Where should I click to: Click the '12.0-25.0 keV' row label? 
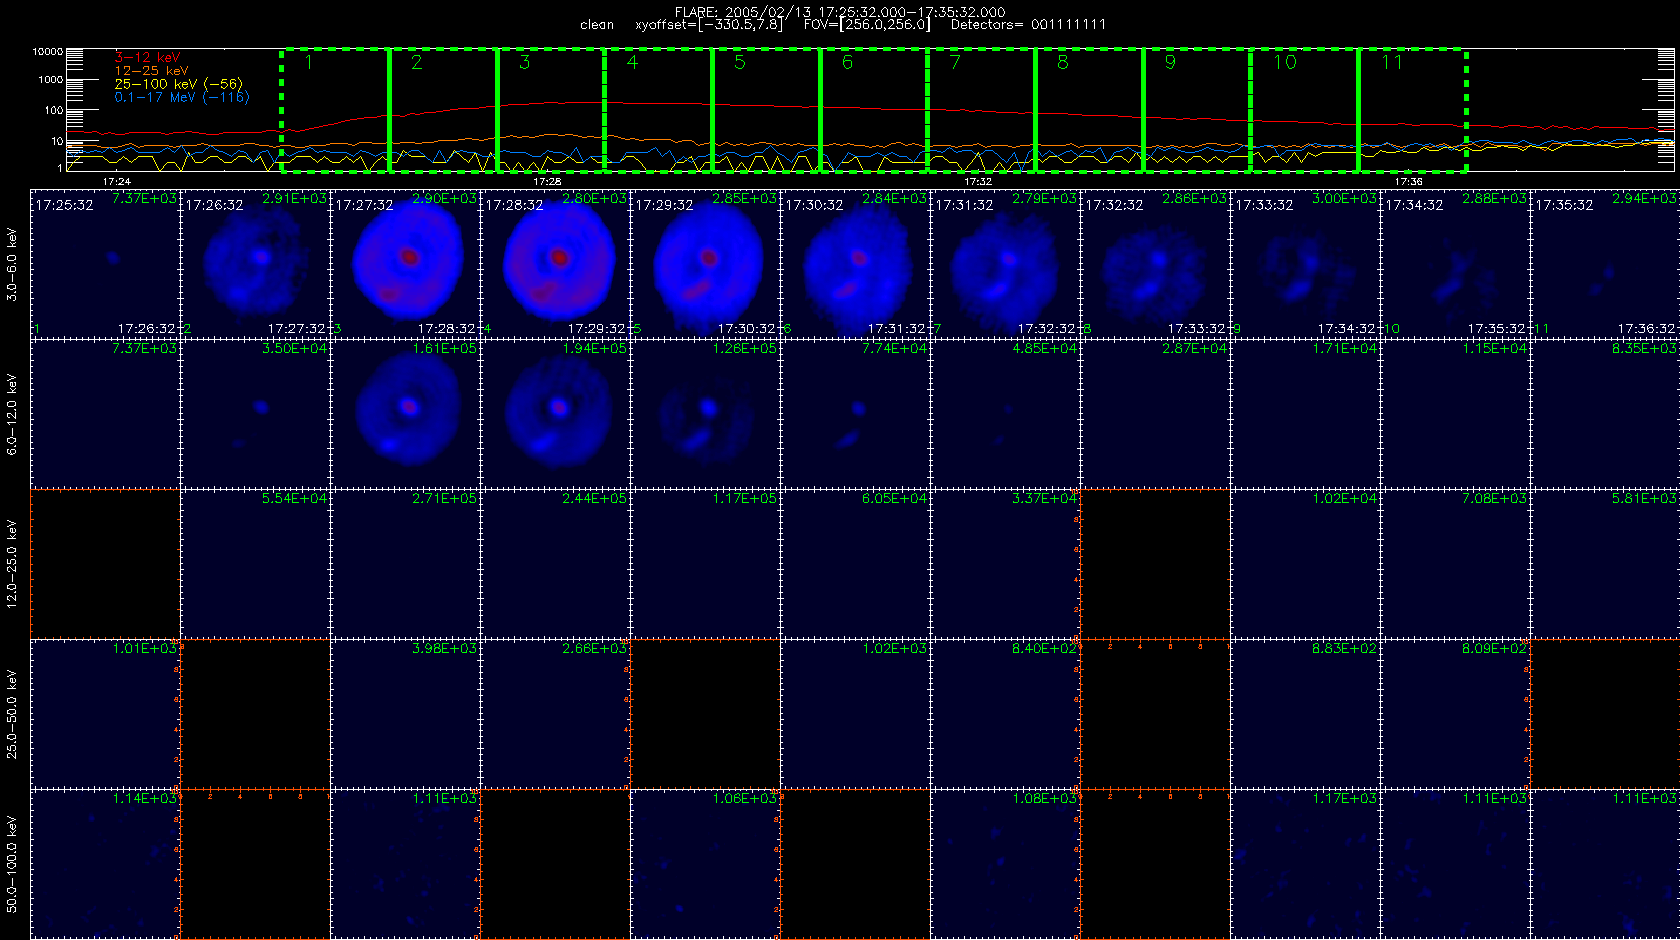[x=12, y=564]
